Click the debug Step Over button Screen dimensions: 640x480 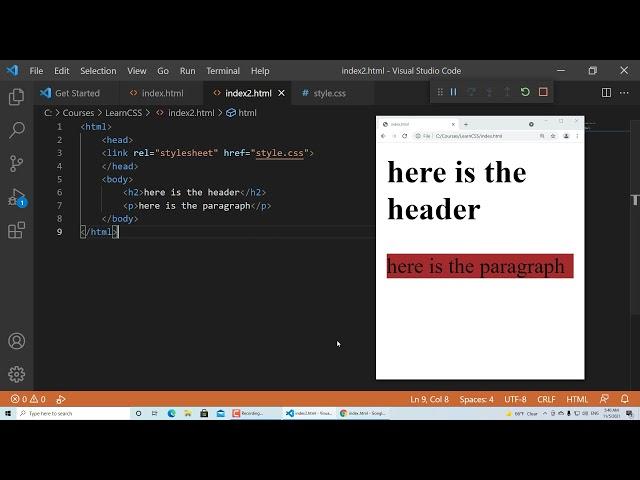coord(471,92)
